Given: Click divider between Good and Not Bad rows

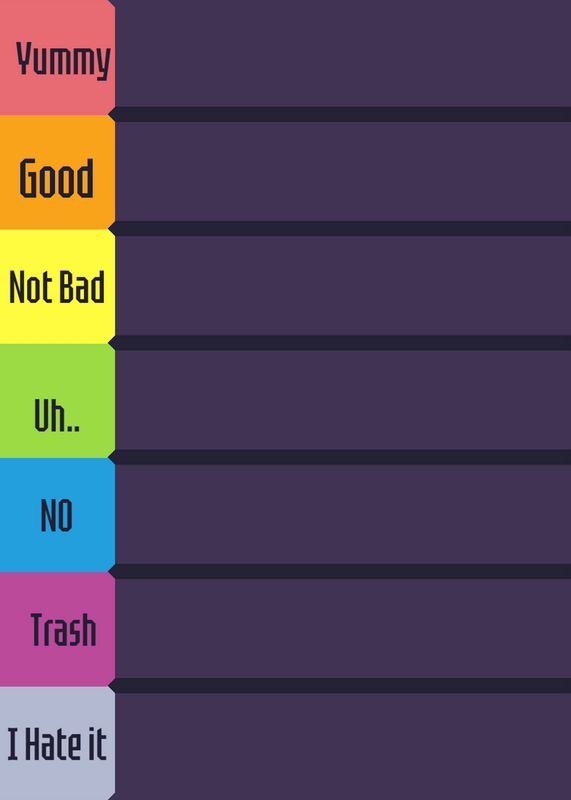Looking at the screenshot, I should click(x=340, y=229).
